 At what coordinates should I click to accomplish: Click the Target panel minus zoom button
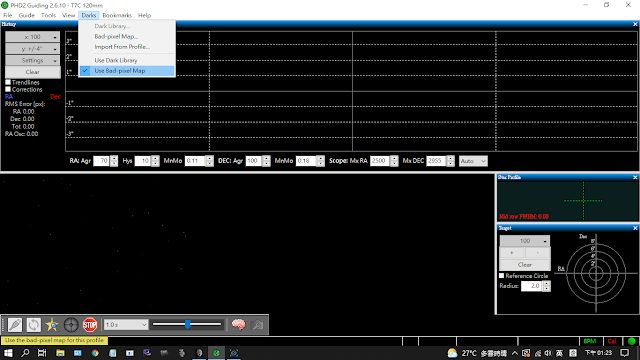tap(538, 253)
